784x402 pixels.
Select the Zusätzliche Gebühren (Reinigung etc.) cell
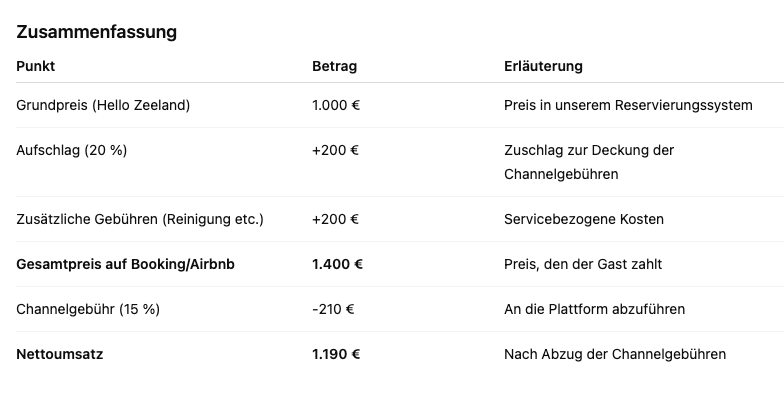[x=140, y=219]
